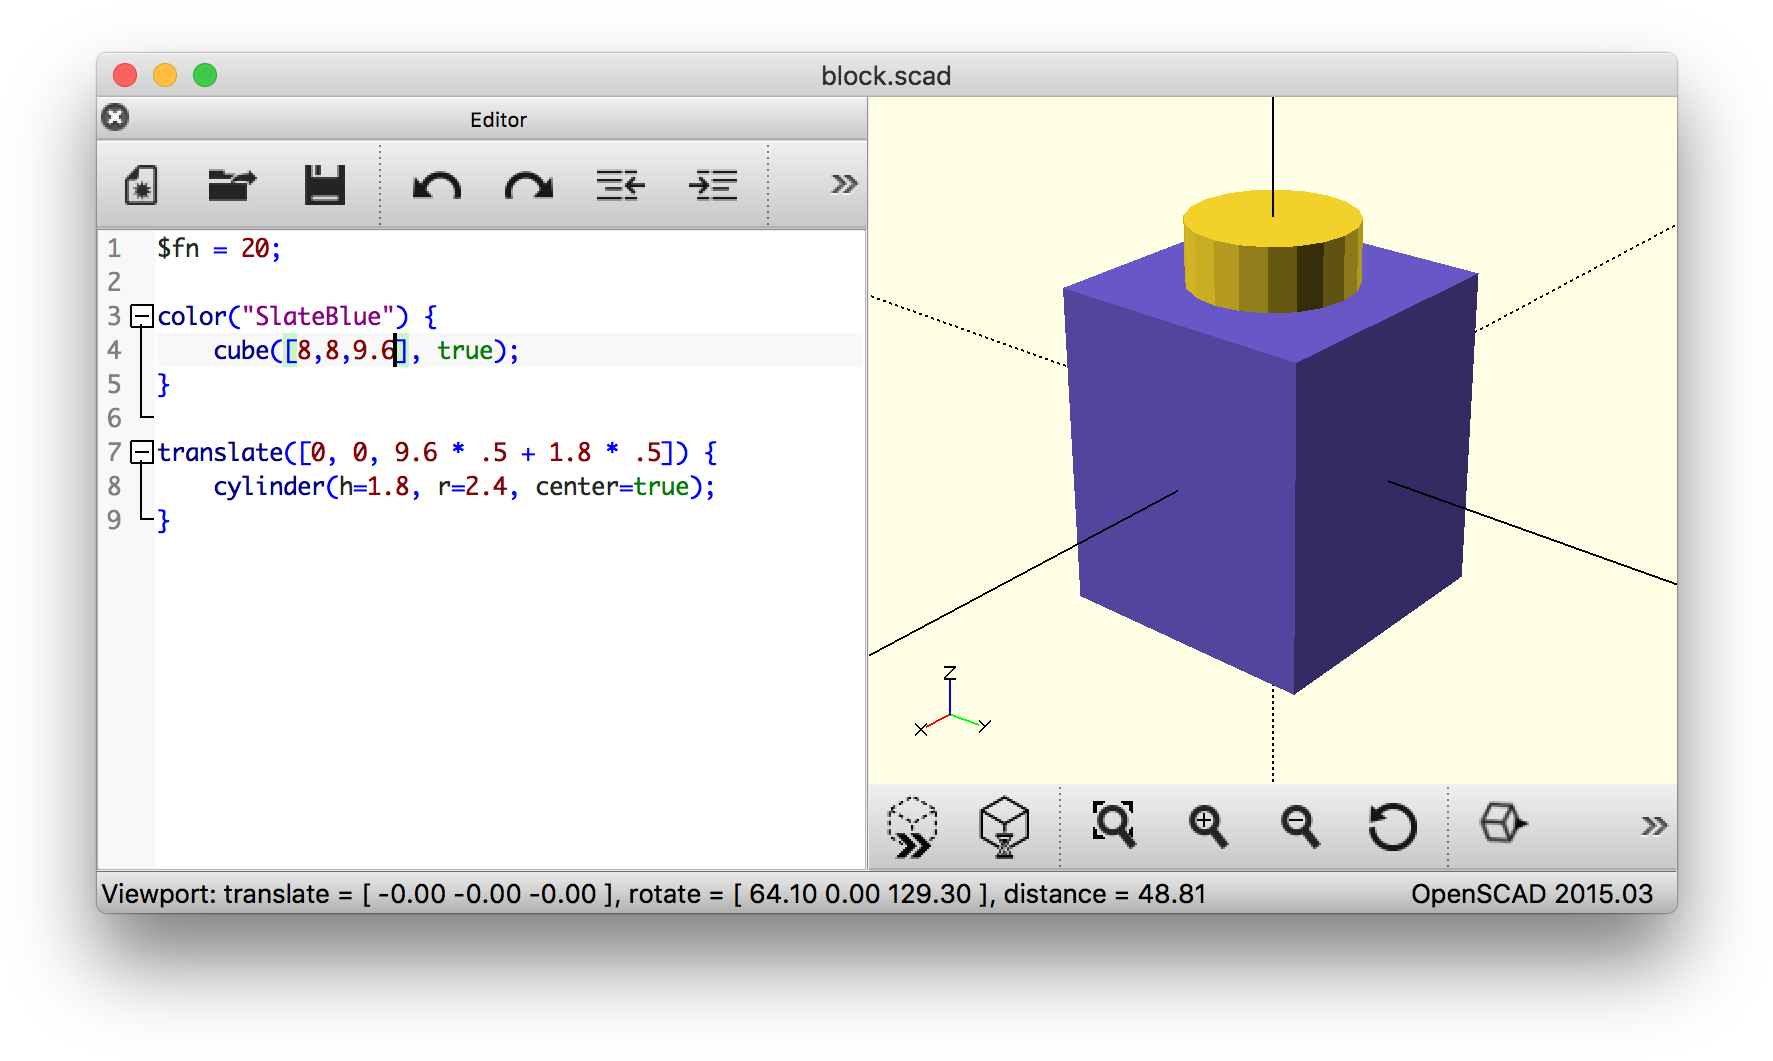Viewport: 1773px width, 1061px height.
Task: Zoom out of the 3D model
Action: click(x=1299, y=827)
